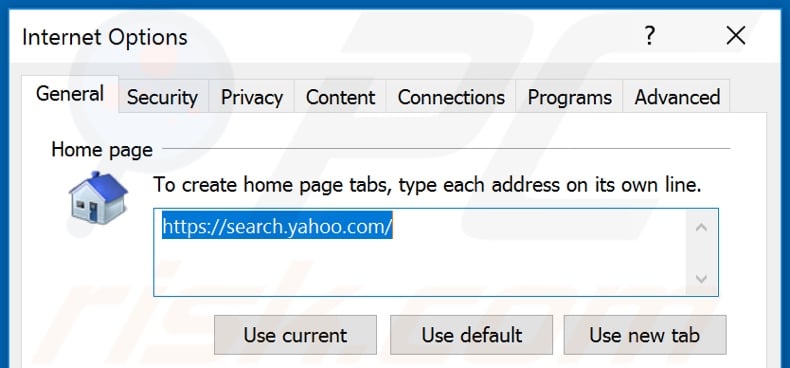Select the Privacy tab
Screen dimensions: 790x368
pyautogui.click(x=251, y=97)
